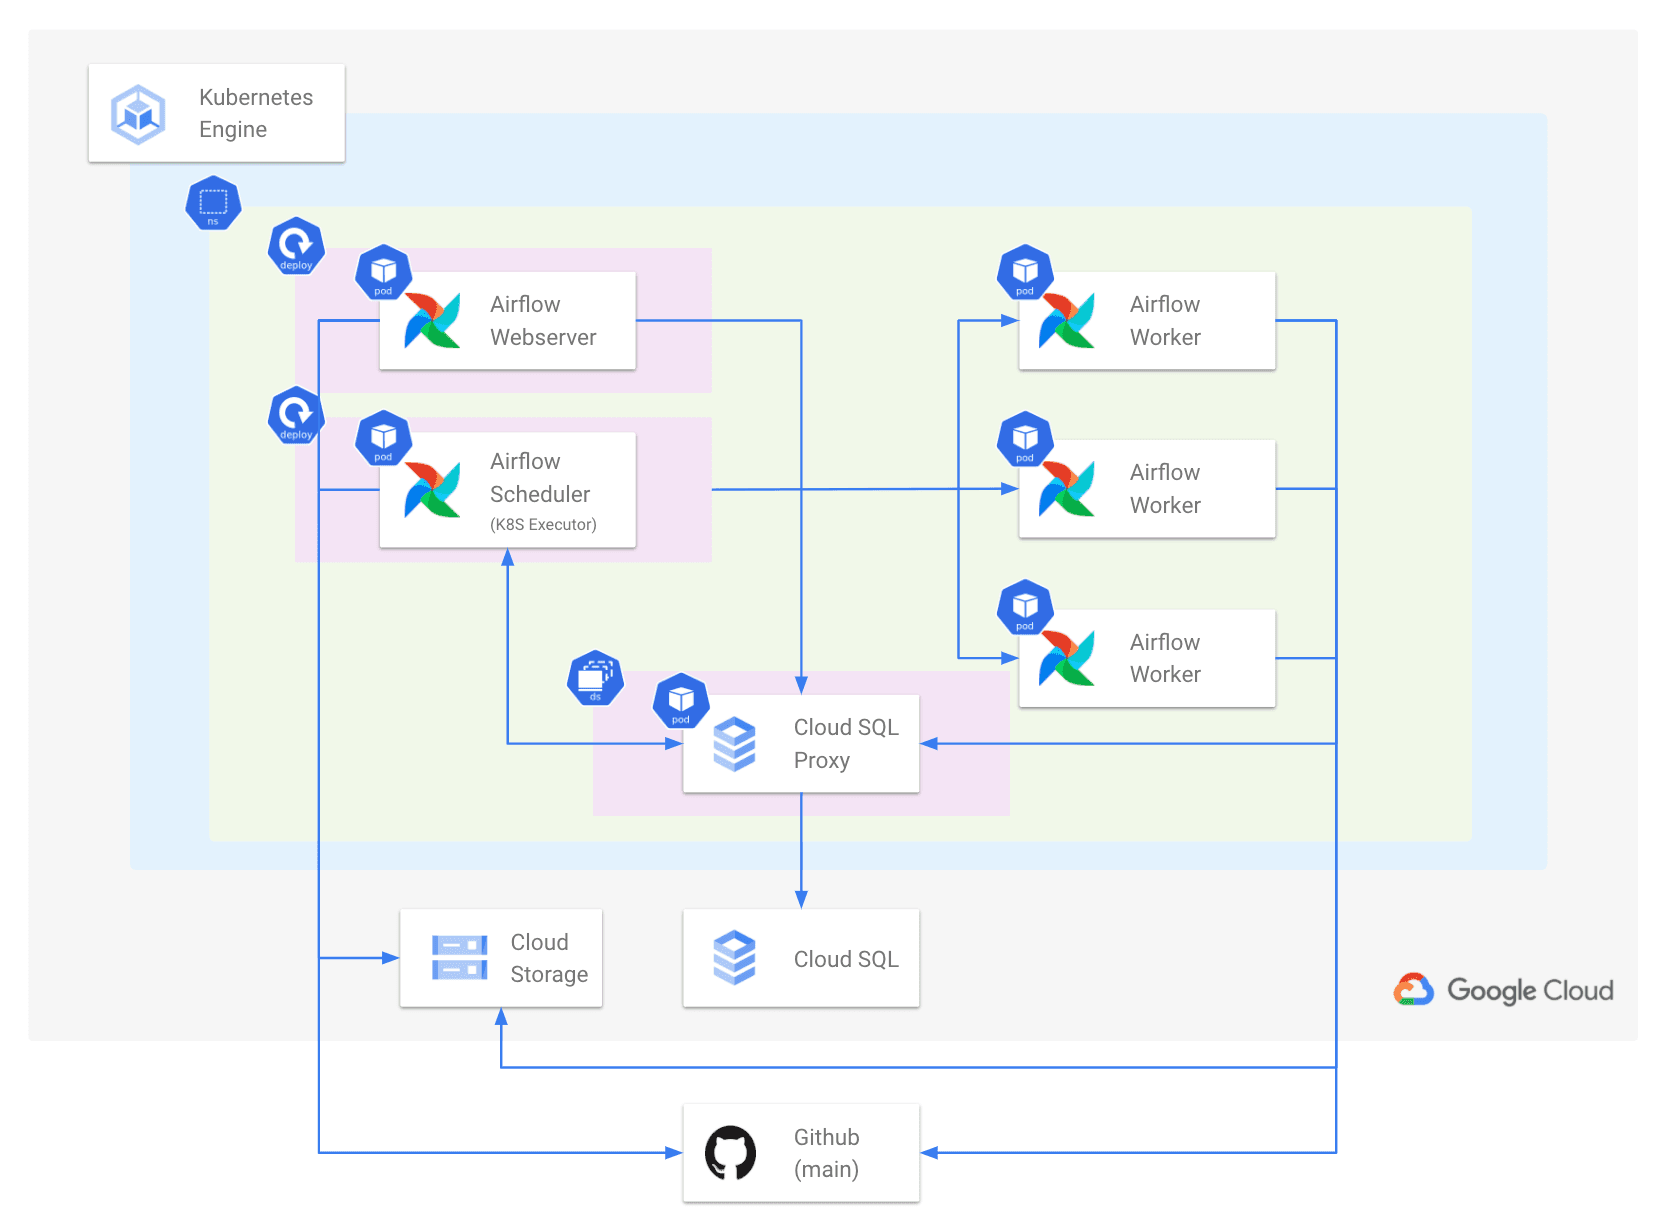Click the Cloud SQL Proxy box label
This screenshot has width=1670, height=1228.
pyautogui.click(x=846, y=744)
